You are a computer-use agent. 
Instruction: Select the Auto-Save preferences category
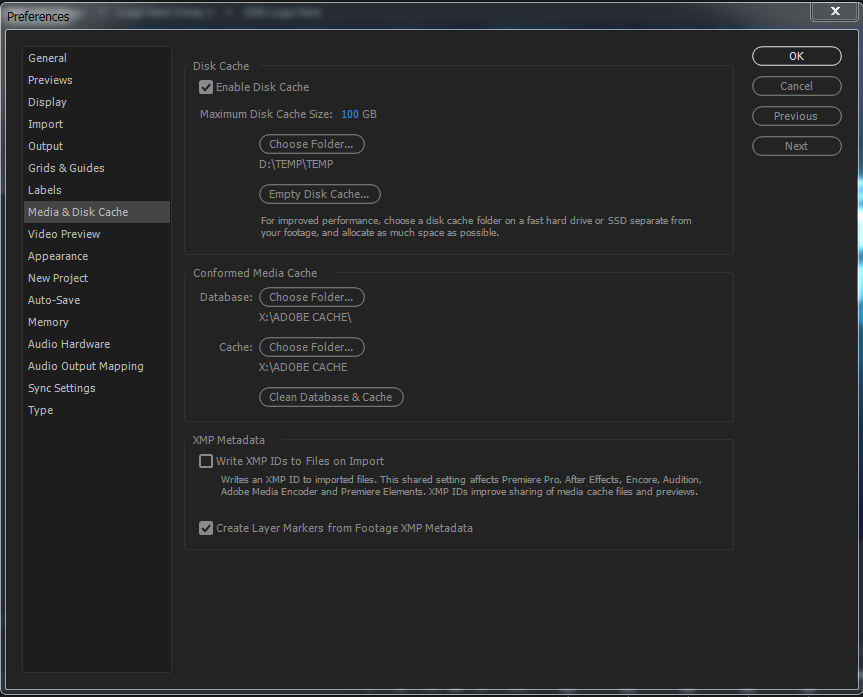(54, 300)
